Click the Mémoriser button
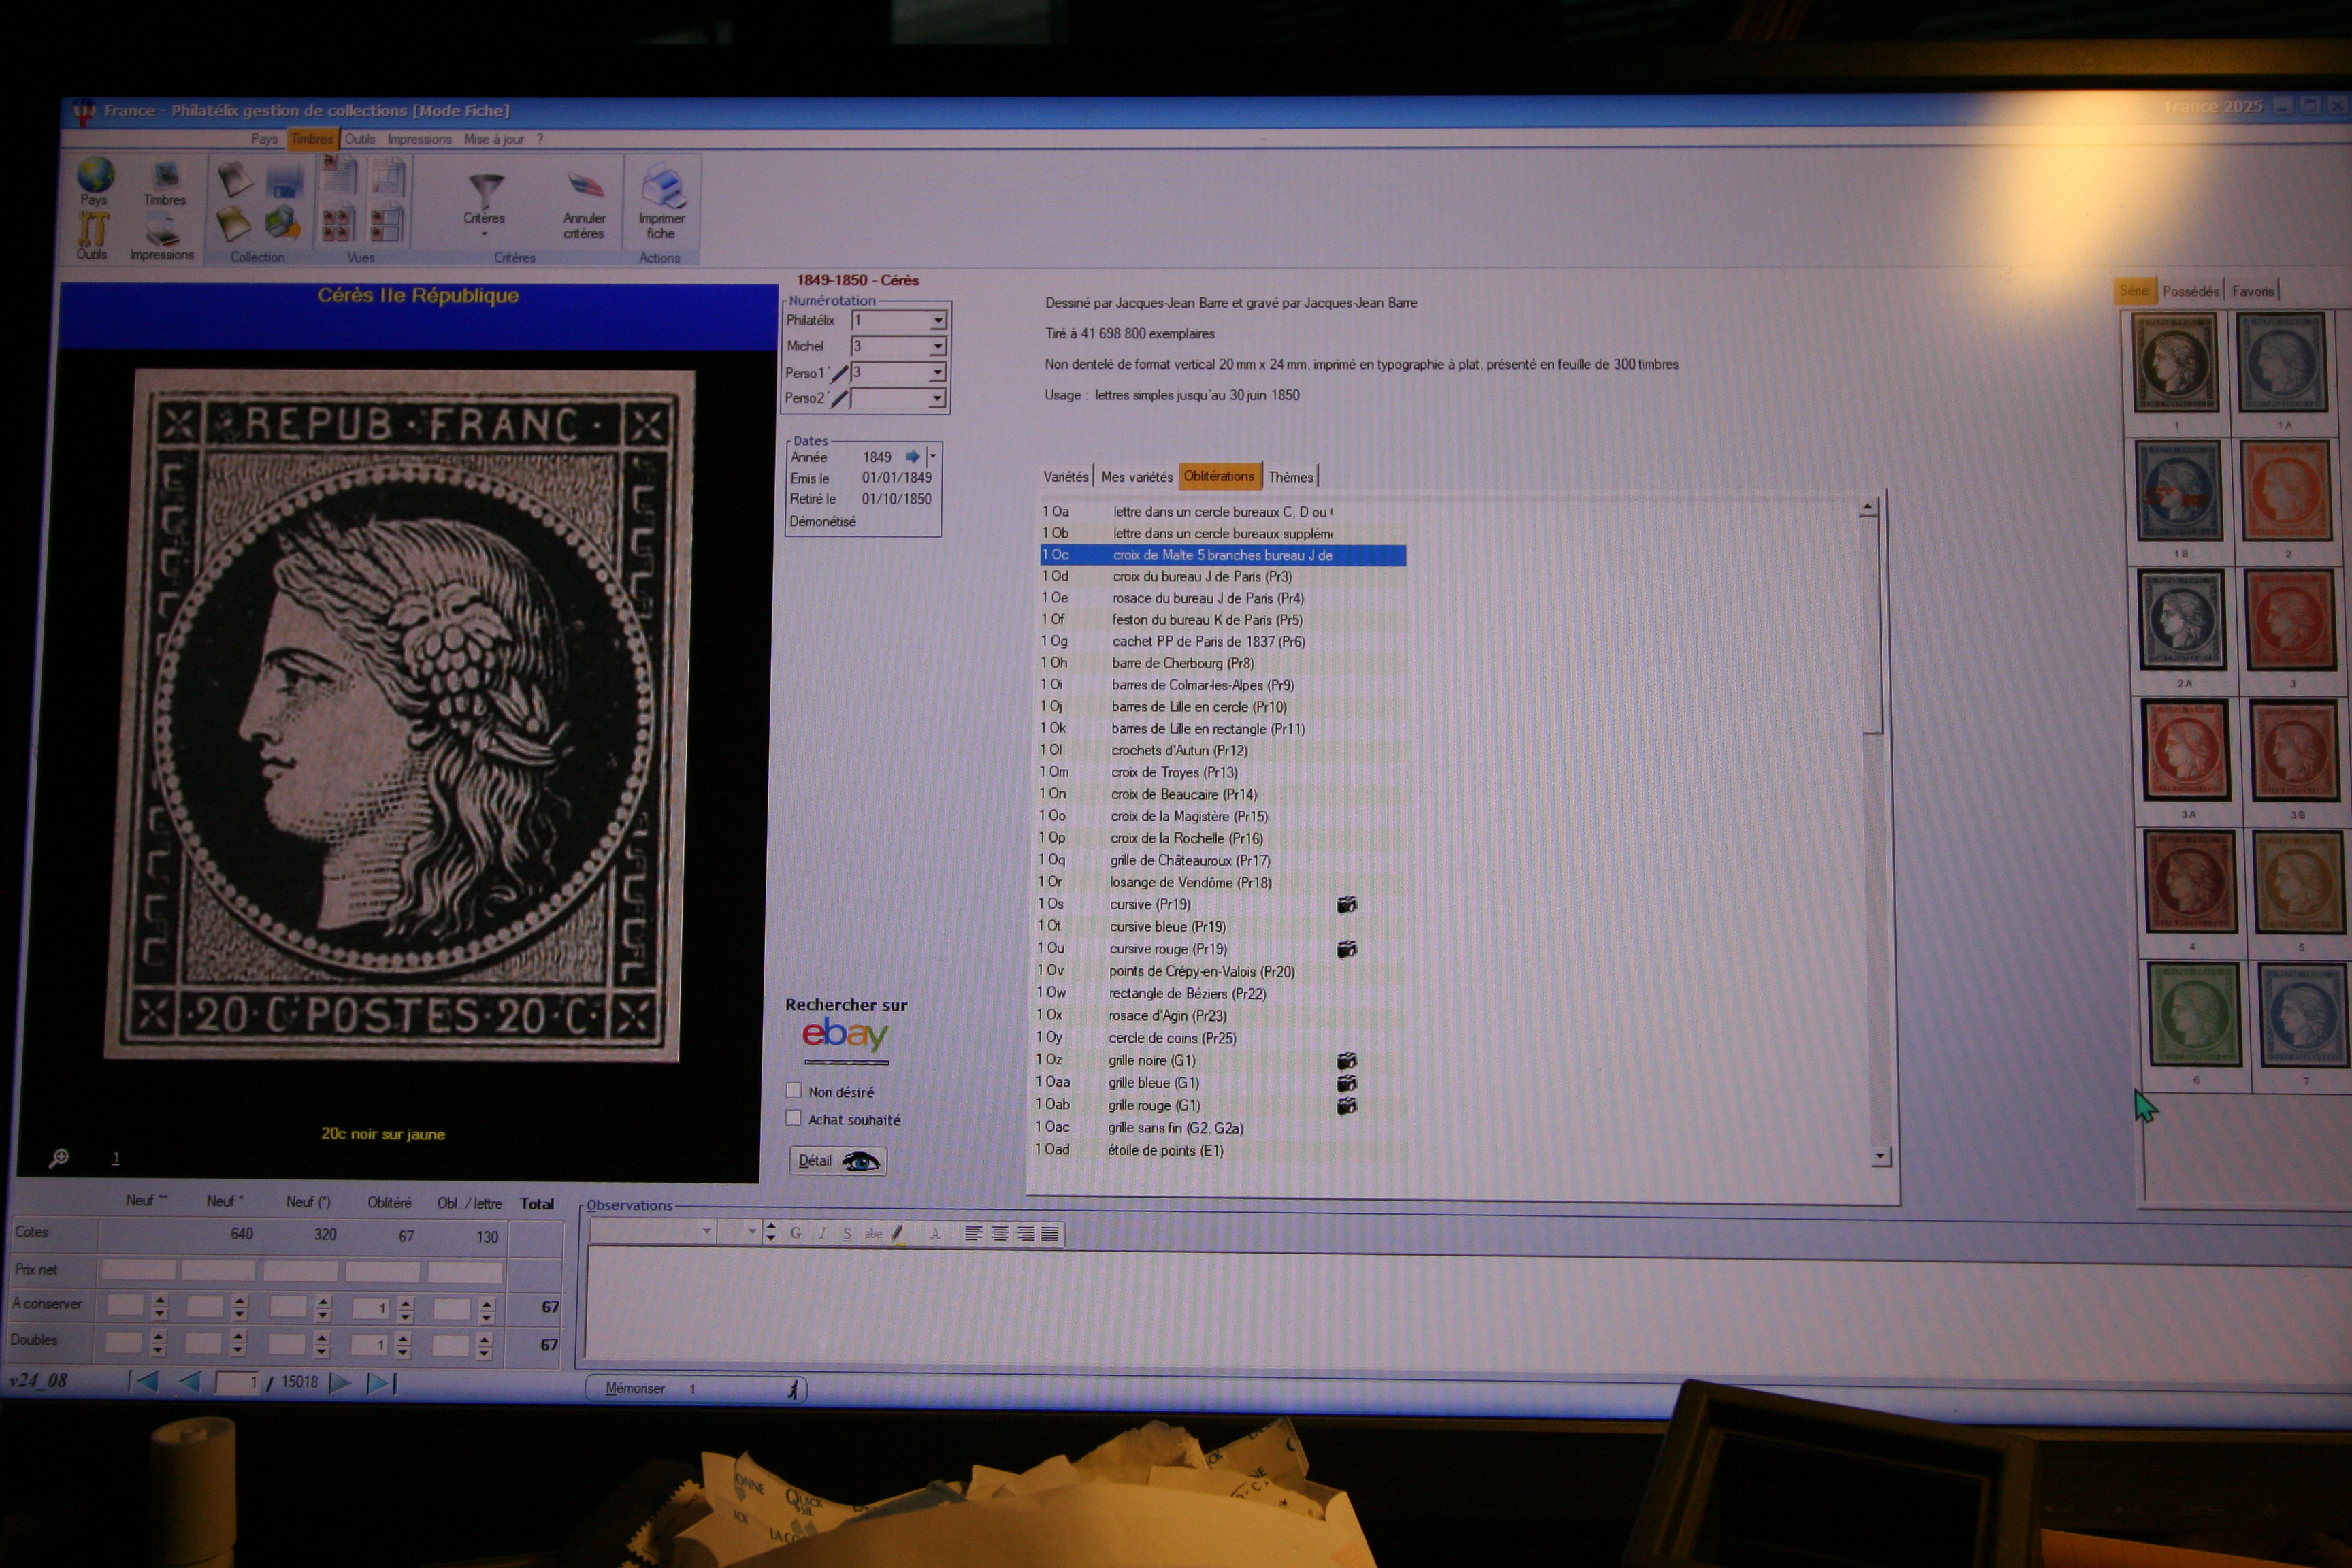The width and height of the screenshot is (2352, 1568). point(635,1389)
